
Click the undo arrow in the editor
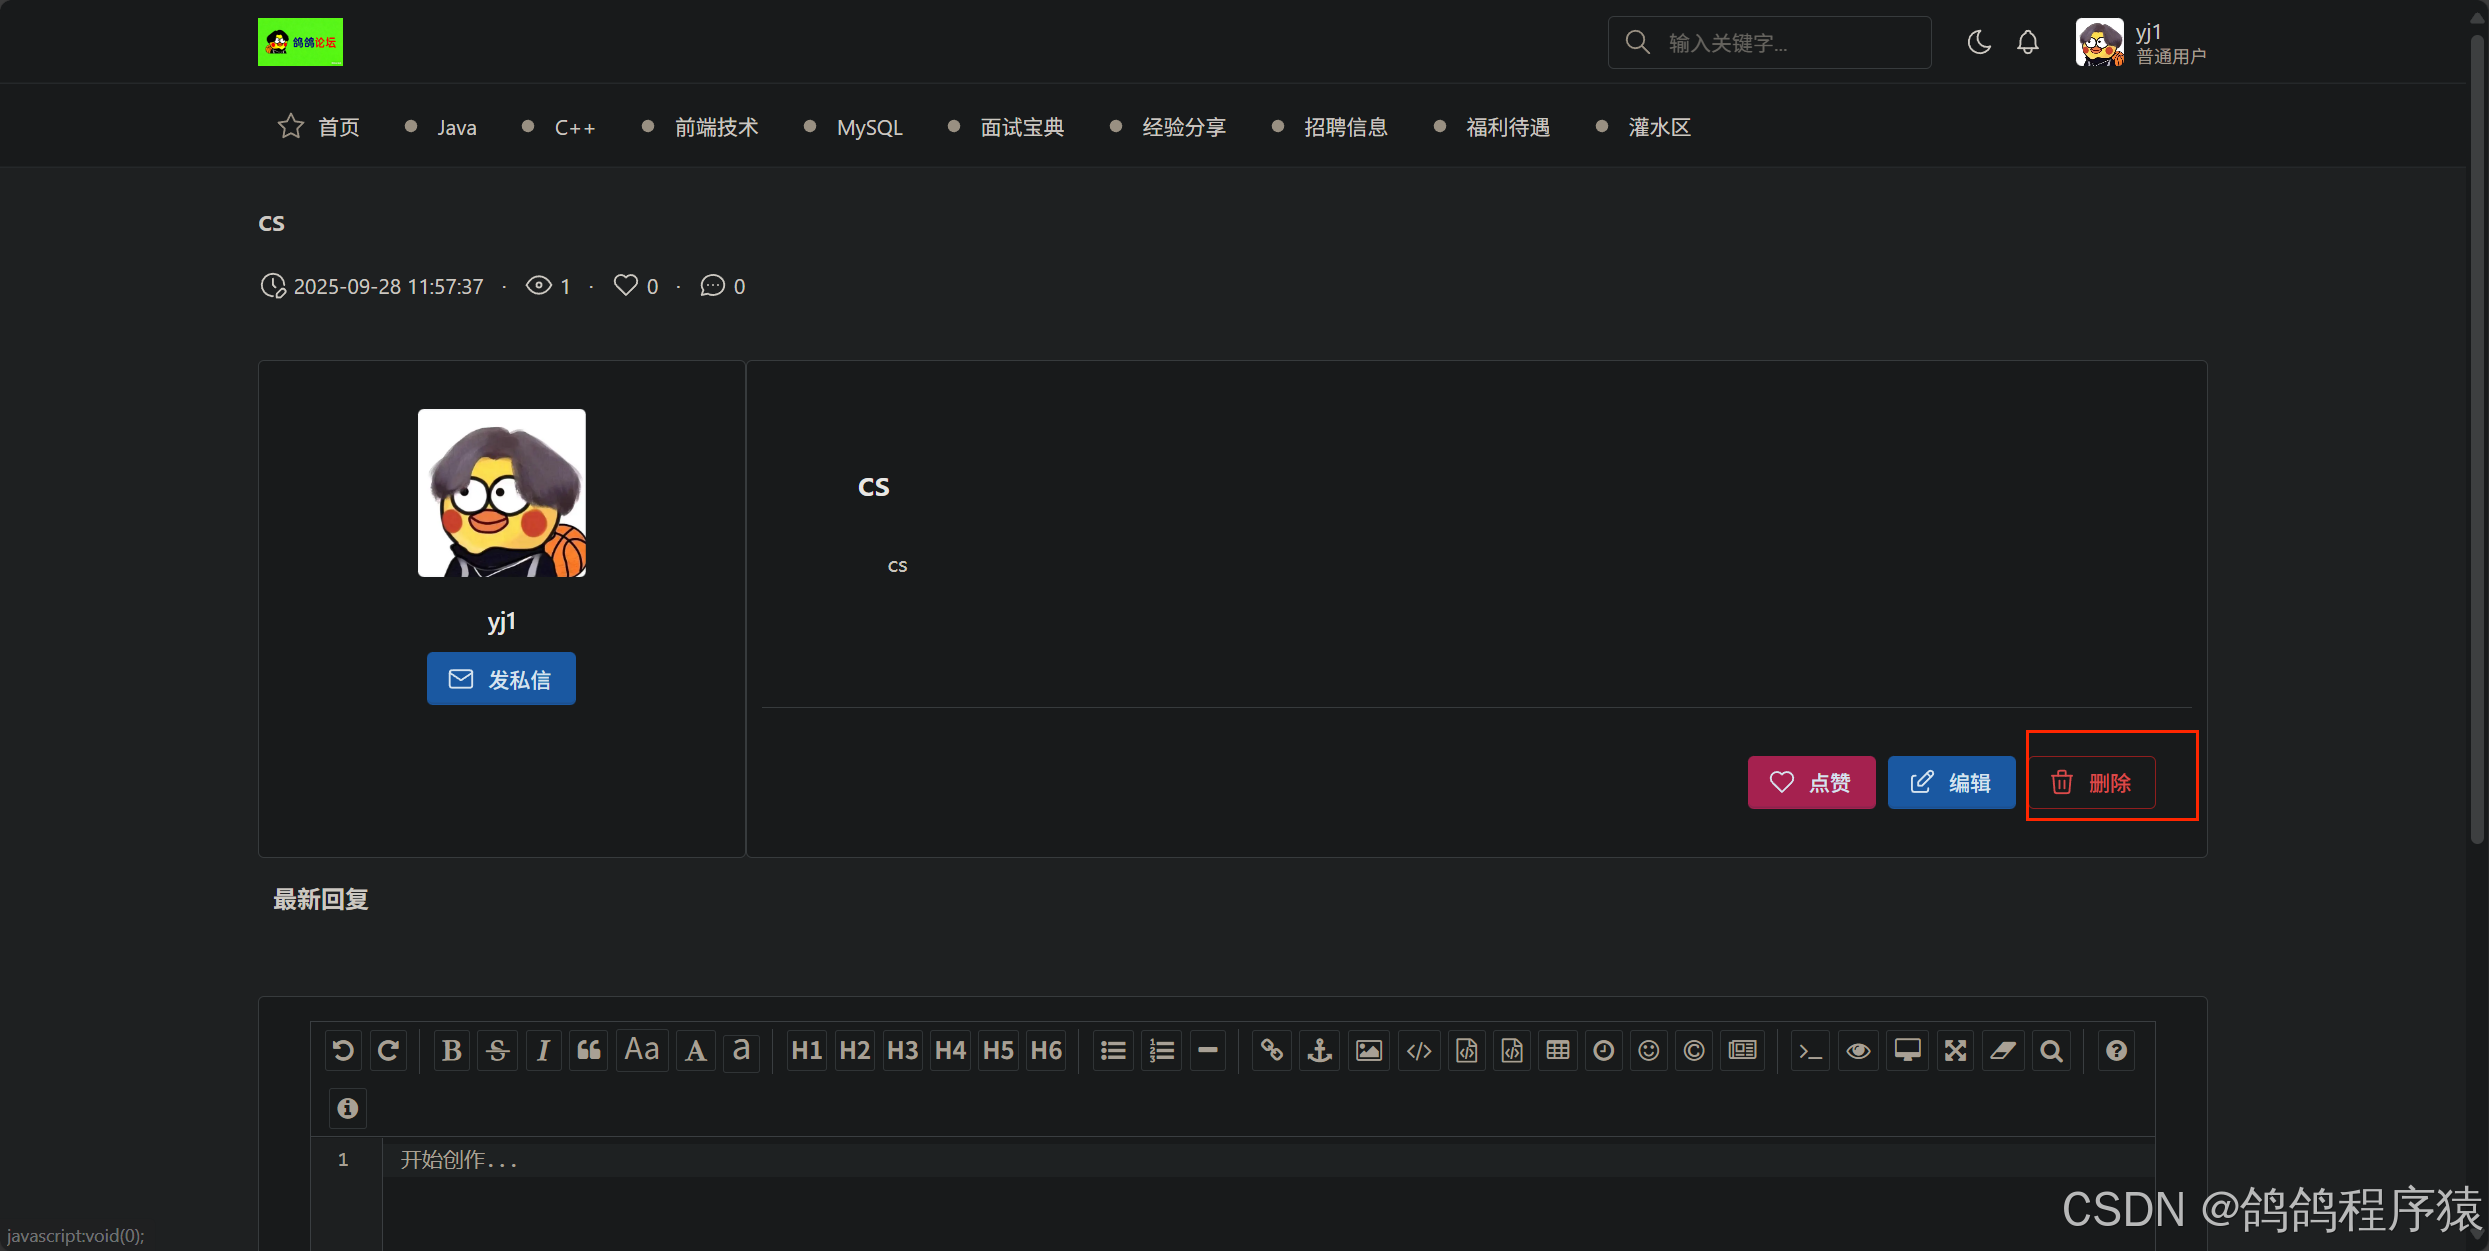(x=343, y=1050)
